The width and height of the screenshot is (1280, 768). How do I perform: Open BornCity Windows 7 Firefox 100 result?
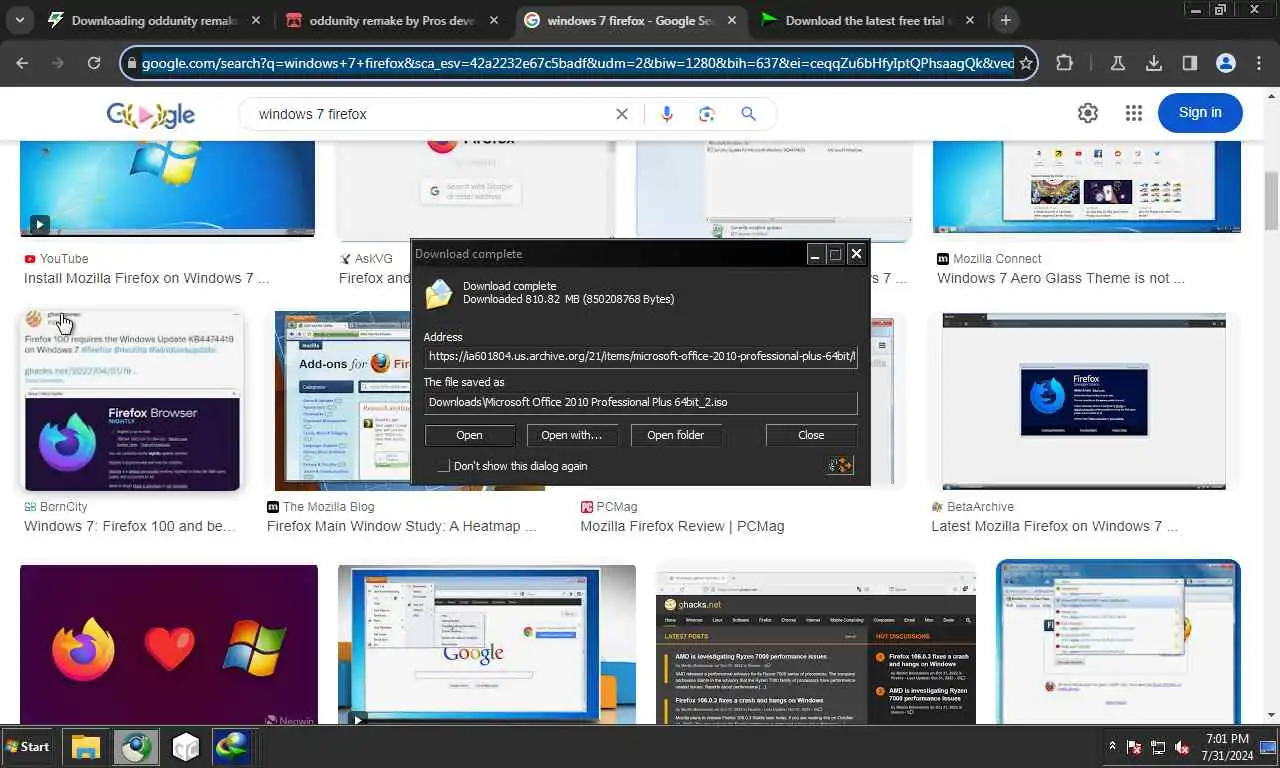pyautogui.click(x=130, y=526)
